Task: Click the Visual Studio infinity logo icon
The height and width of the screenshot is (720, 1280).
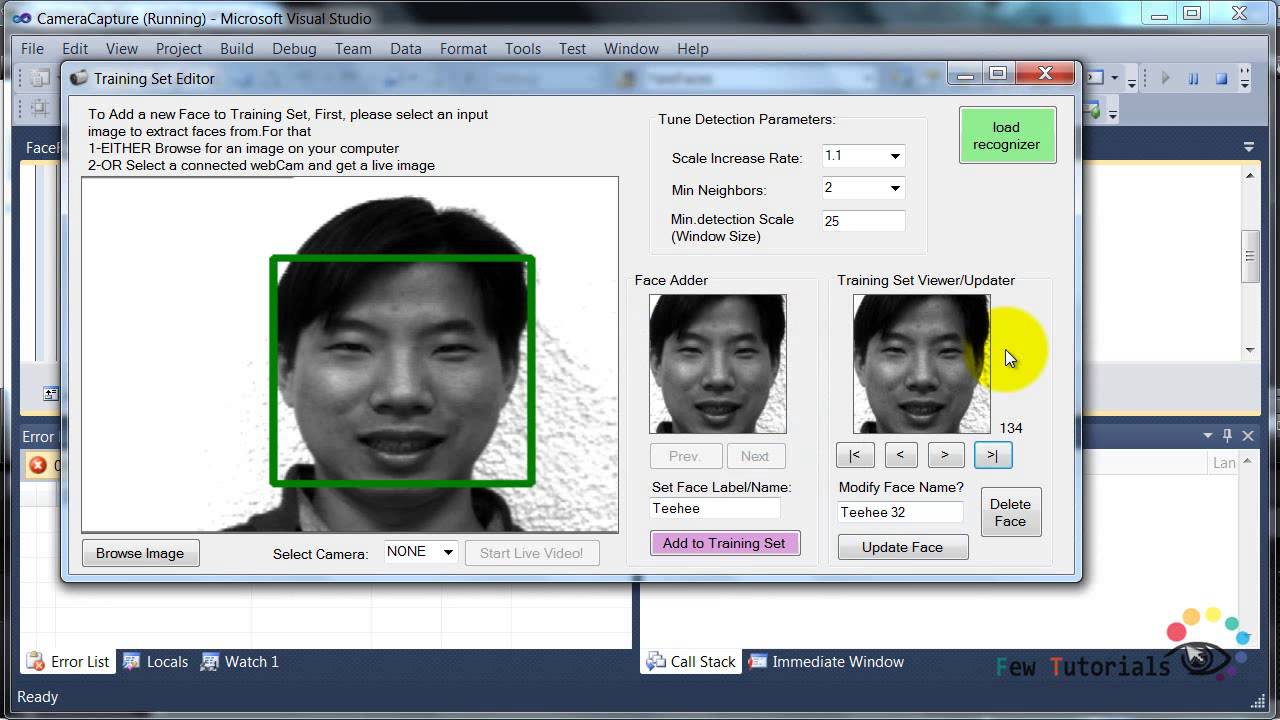Action: tap(21, 18)
